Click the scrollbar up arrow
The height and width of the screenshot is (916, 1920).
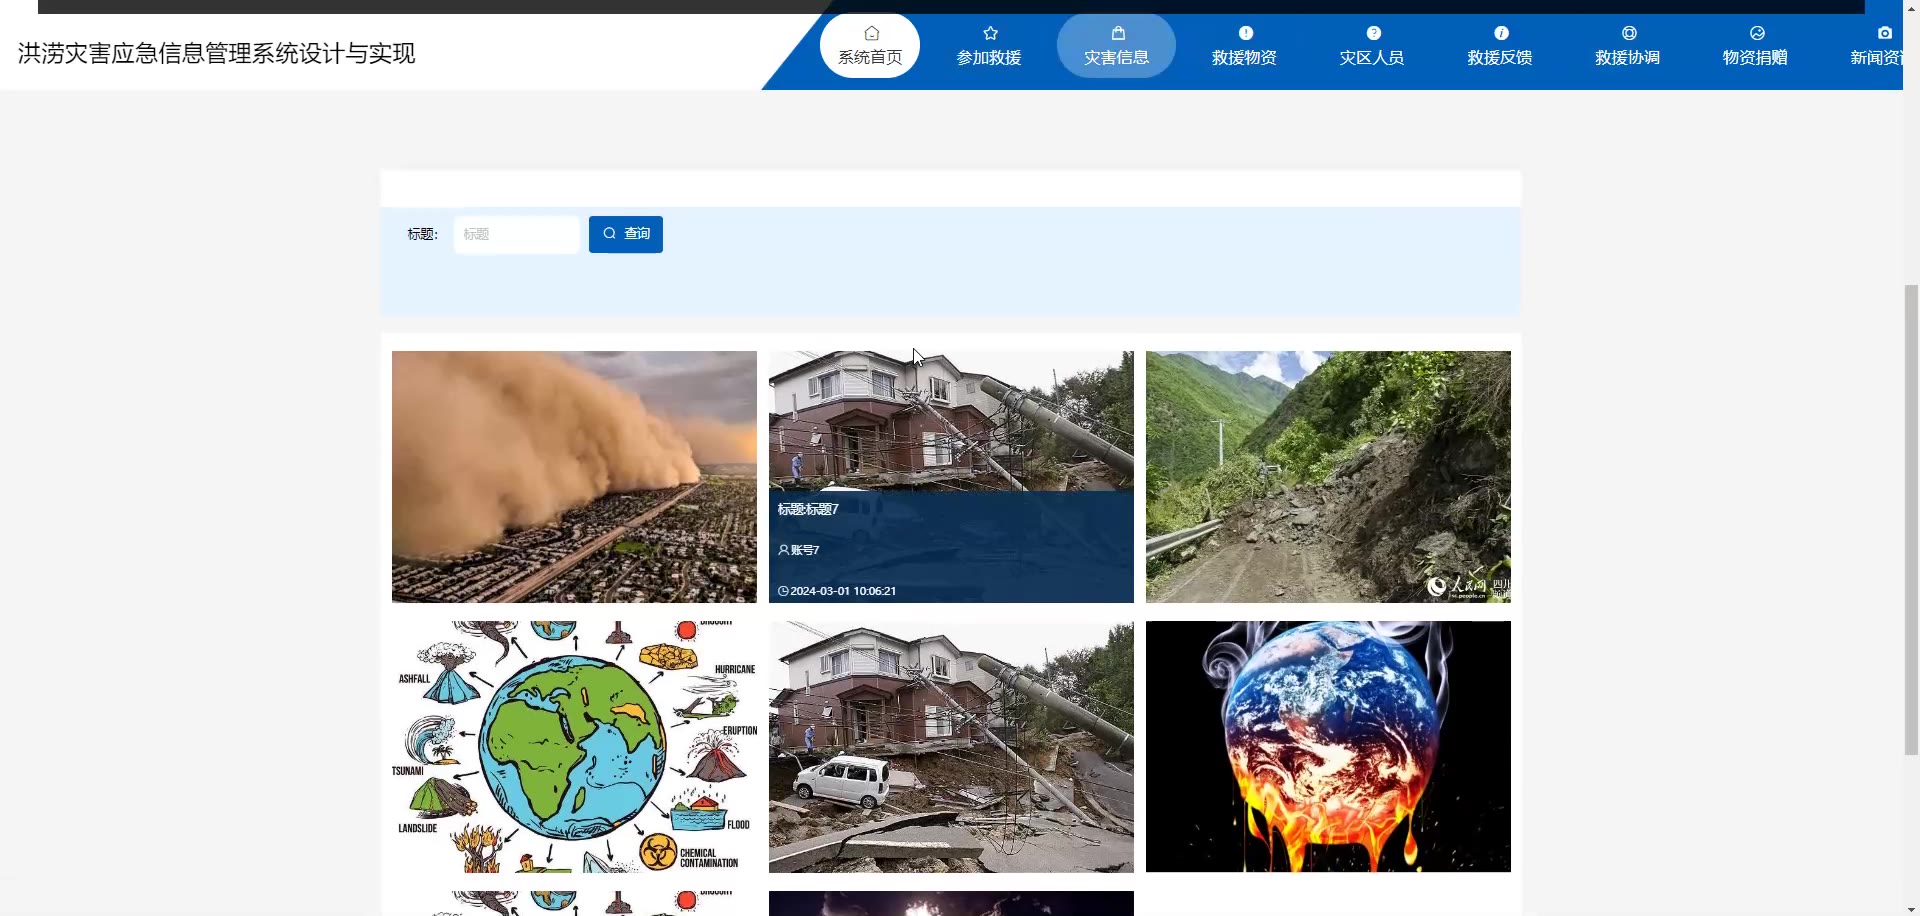coord(1911,7)
